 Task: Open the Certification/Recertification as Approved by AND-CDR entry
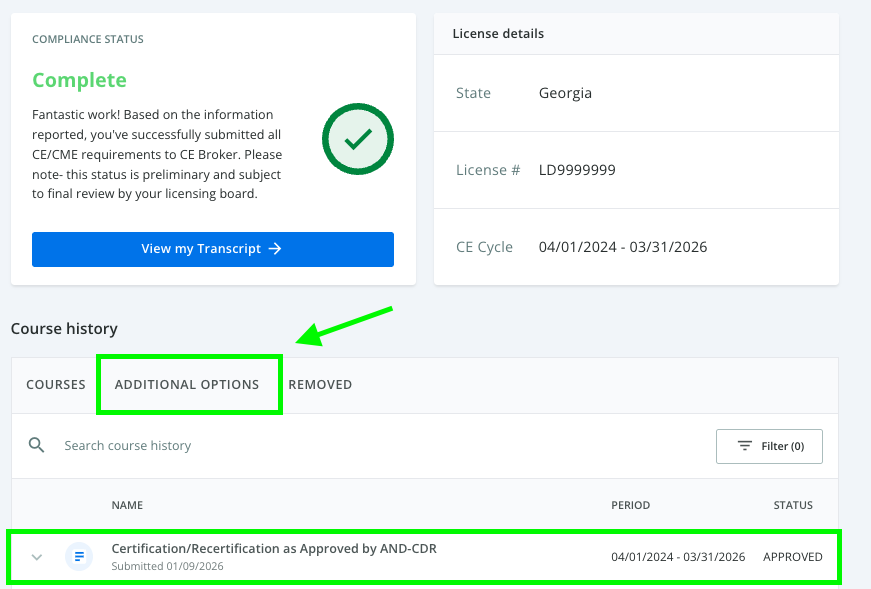(274, 549)
